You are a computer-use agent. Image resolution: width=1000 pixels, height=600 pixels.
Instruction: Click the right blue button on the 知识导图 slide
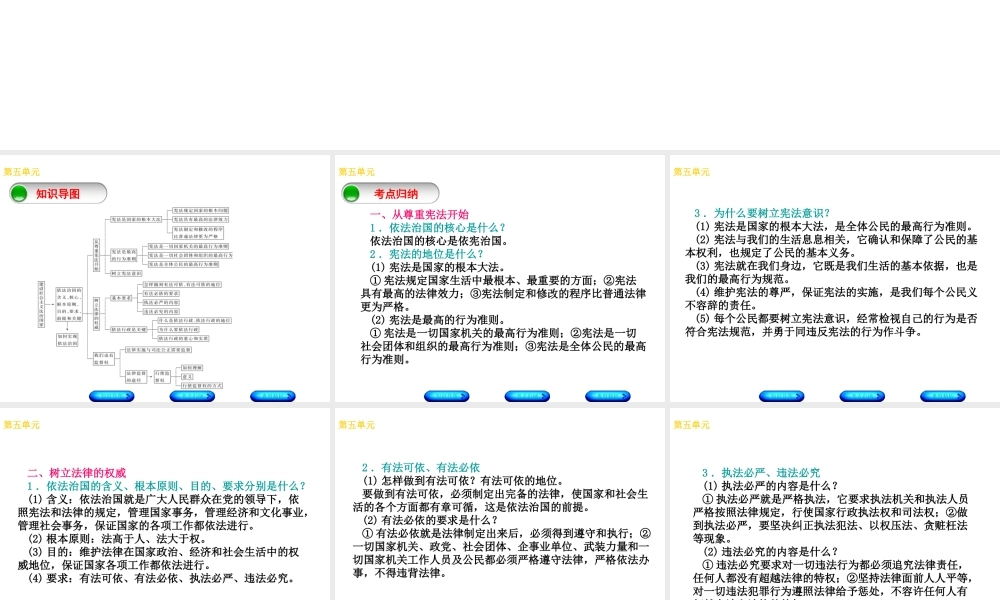[x=273, y=396]
